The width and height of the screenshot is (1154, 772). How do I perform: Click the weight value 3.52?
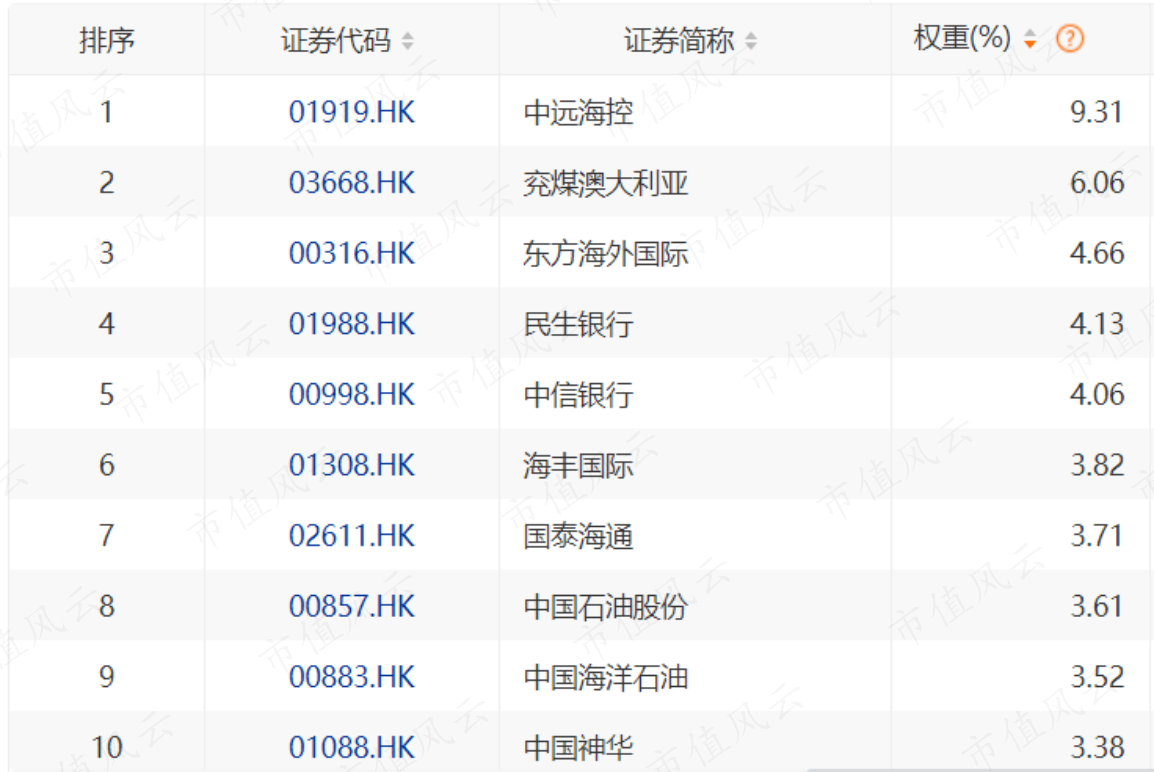(1097, 677)
